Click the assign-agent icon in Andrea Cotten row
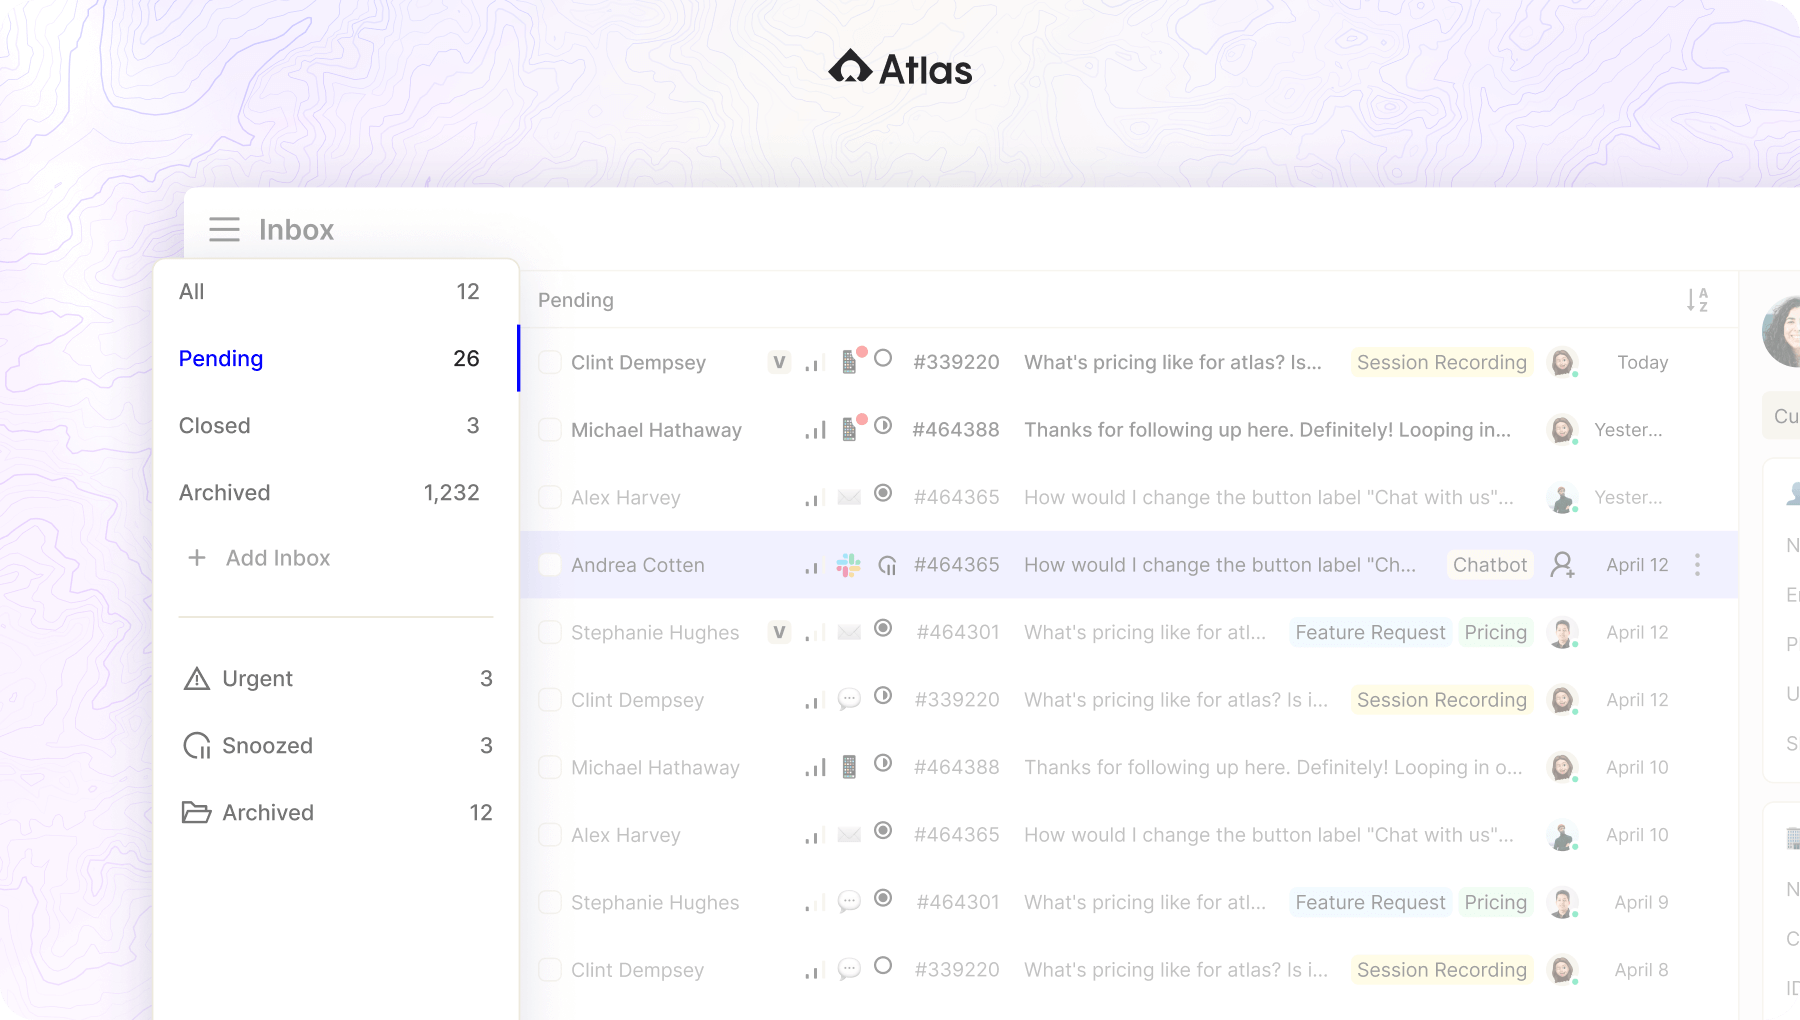Image resolution: width=1800 pixels, height=1020 pixels. (x=1562, y=565)
